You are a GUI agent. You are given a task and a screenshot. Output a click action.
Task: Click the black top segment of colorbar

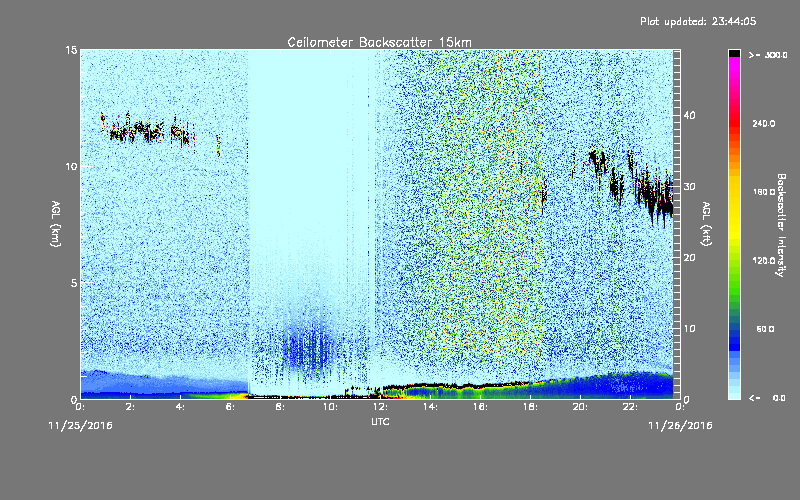(x=734, y=53)
